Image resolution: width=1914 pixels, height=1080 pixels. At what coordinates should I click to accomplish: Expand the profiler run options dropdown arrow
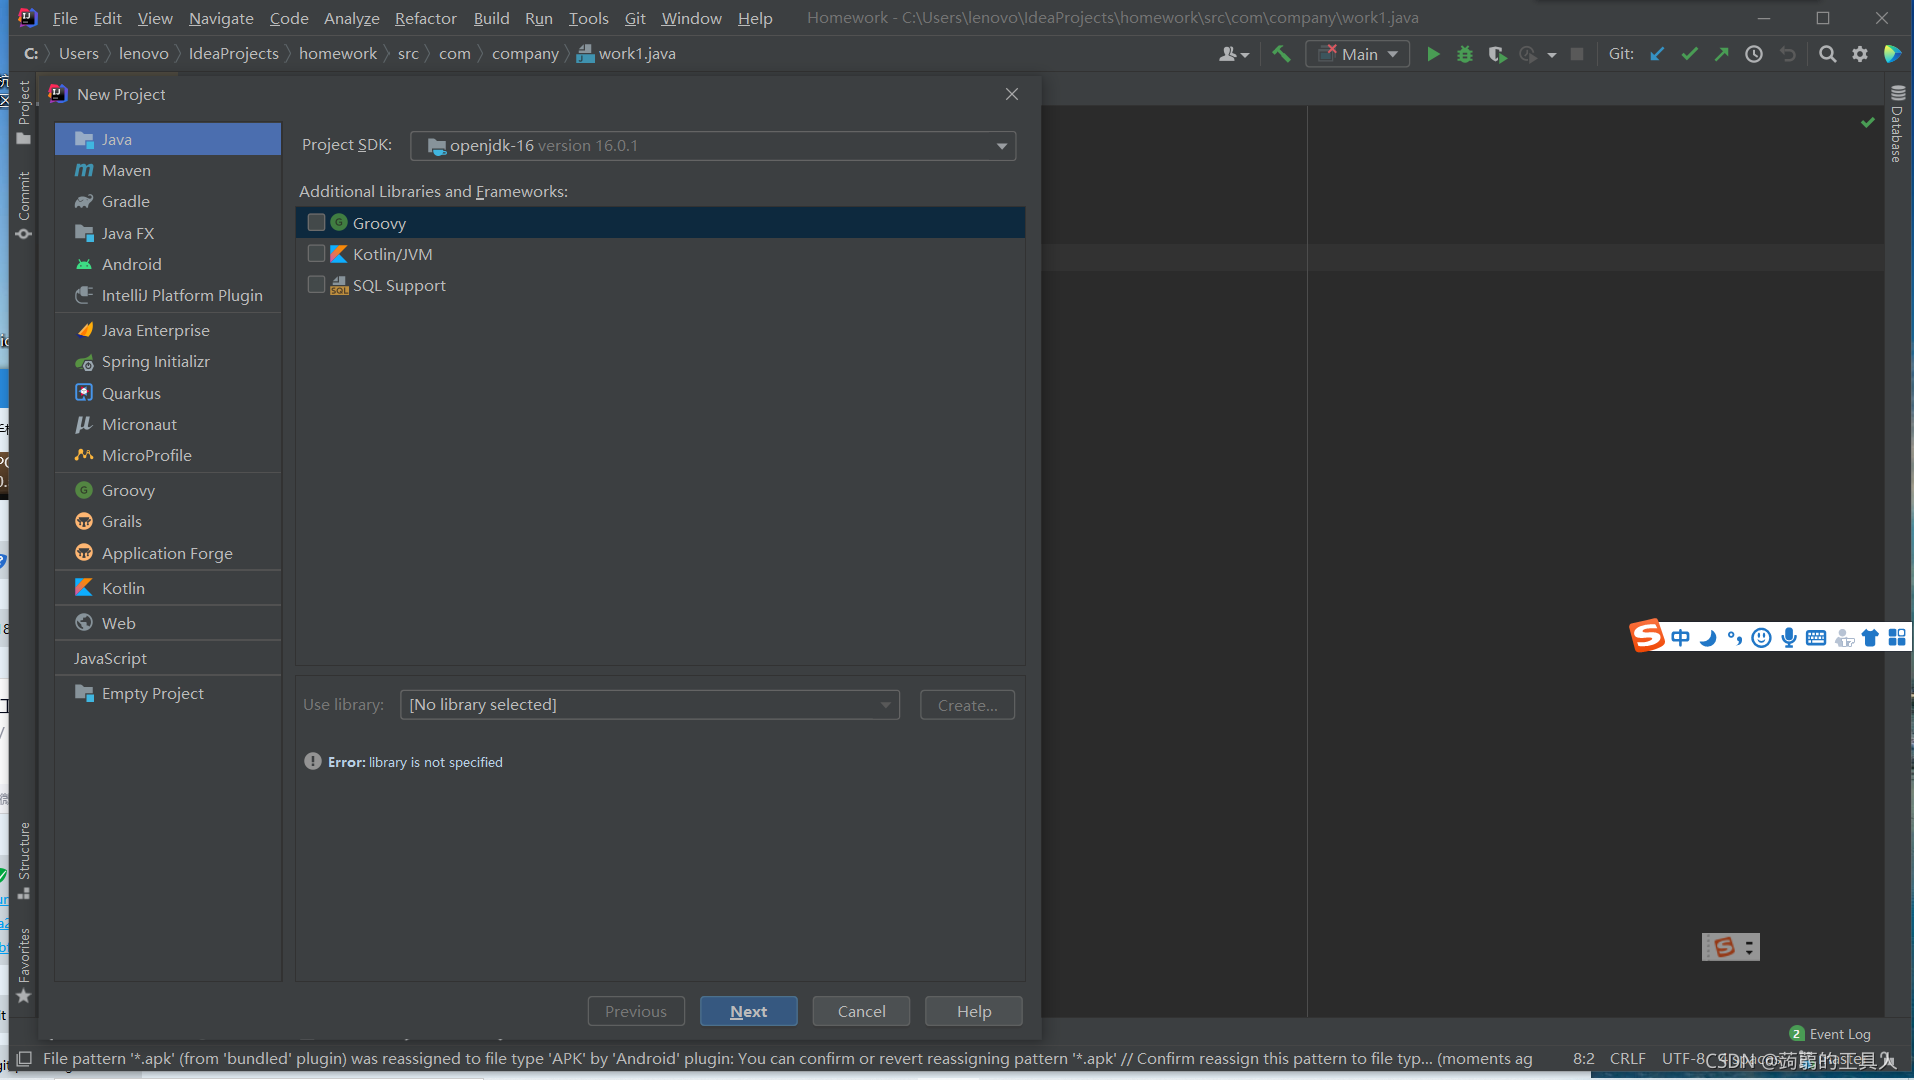click(x=1551, y=55)
